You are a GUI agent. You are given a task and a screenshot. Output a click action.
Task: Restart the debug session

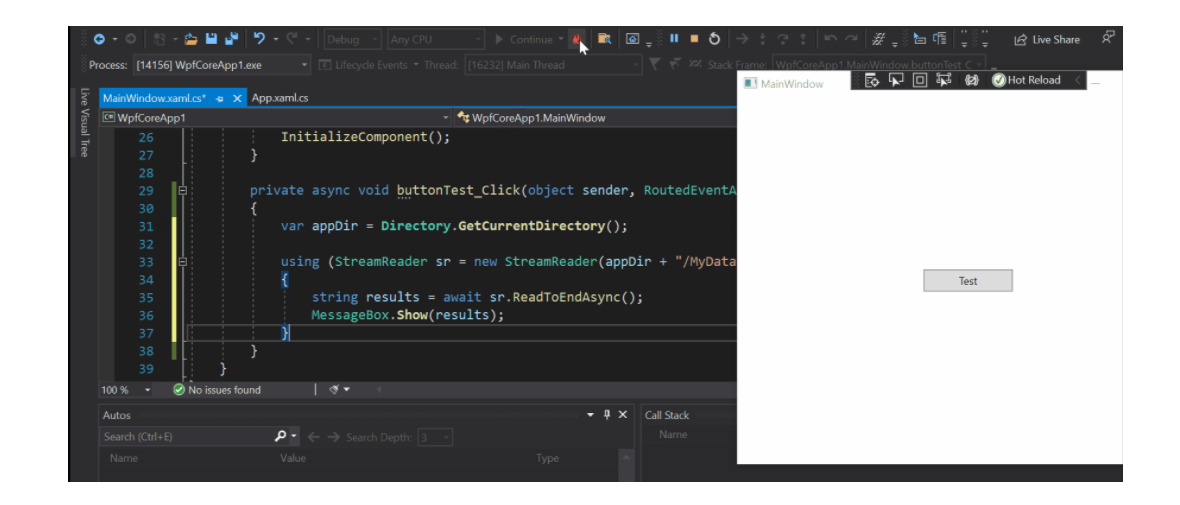(x=714, y=39)
